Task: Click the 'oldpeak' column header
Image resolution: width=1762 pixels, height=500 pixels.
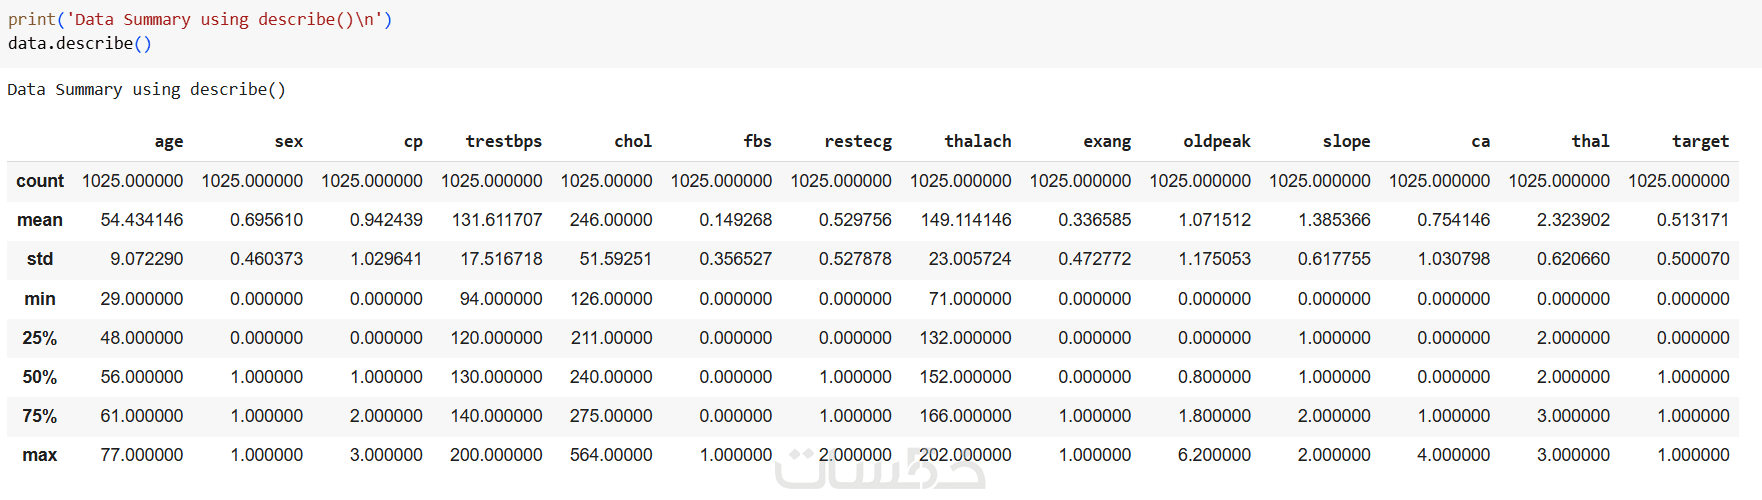Action: point(1216,142)
